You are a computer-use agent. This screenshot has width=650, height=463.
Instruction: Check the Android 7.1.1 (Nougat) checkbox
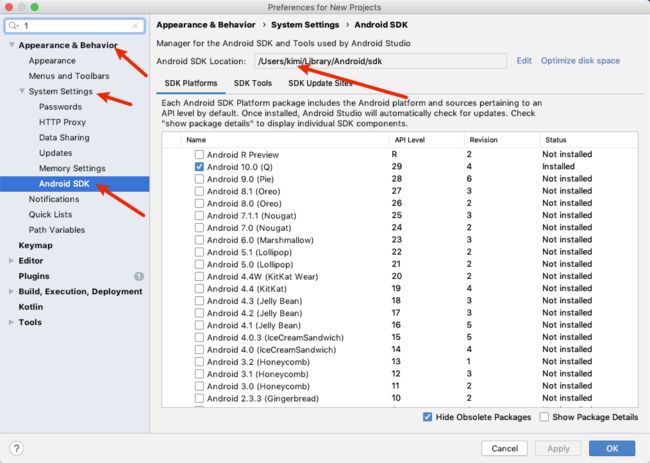[x=199, y=216]
